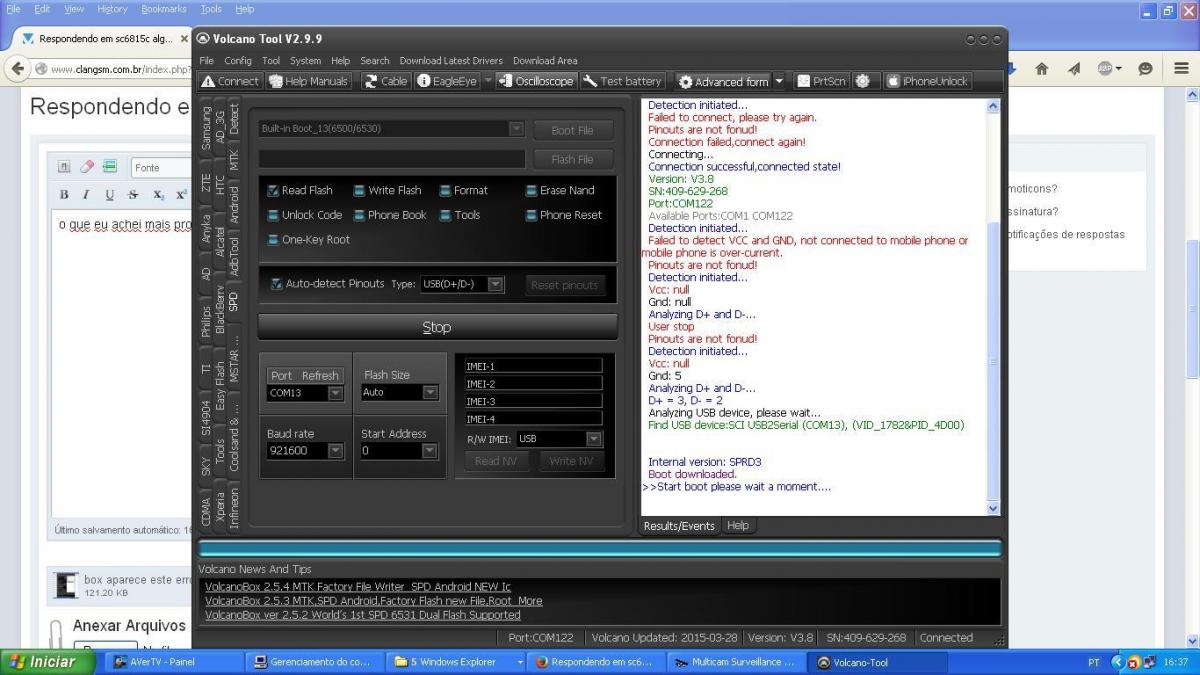The width and height of the screenshot is (1200, 675).
Task: Click the Stop button
Action: pyautogui.click(x=437, y=327)
